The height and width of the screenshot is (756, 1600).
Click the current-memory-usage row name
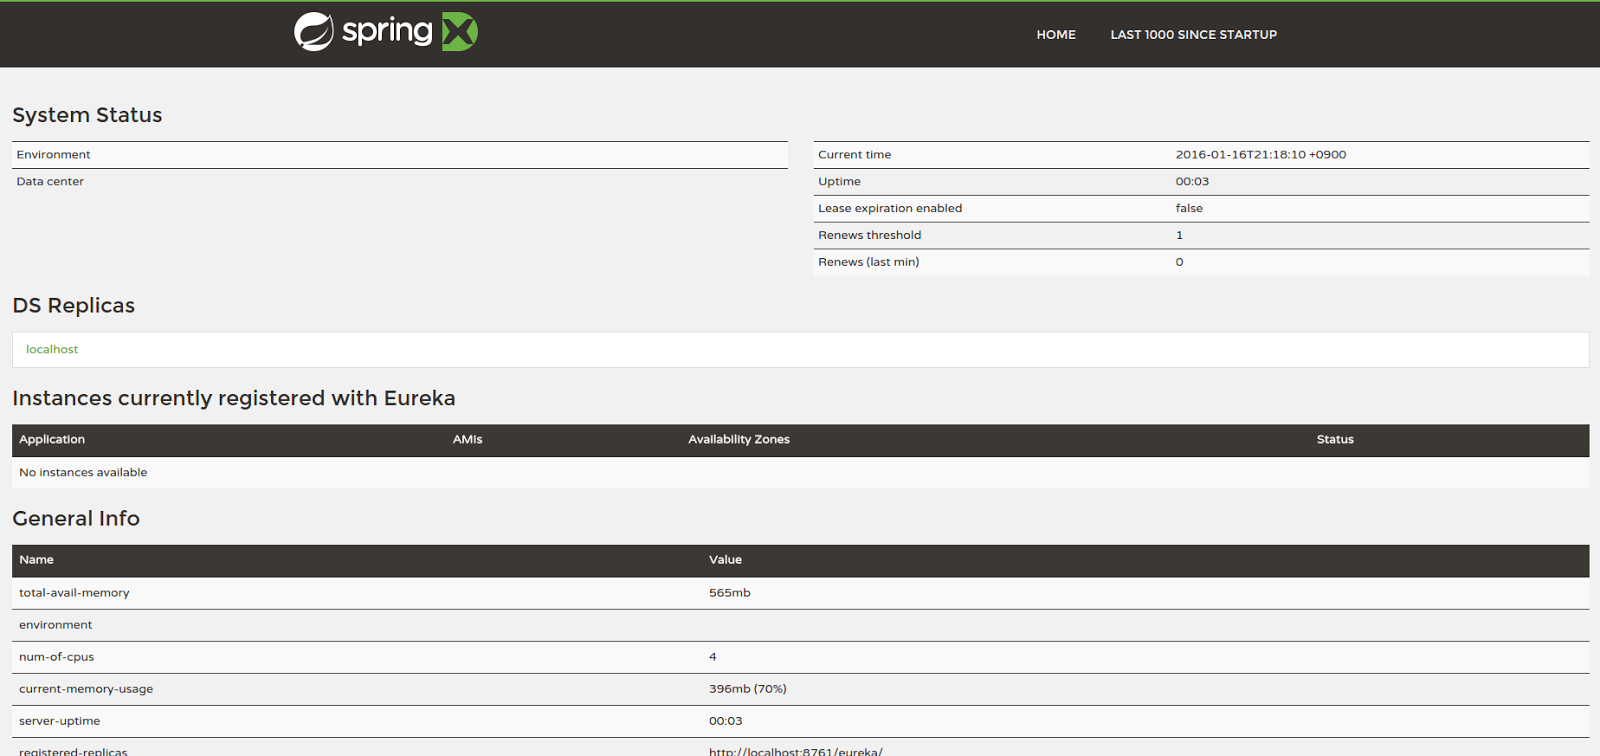coord(86,688)
